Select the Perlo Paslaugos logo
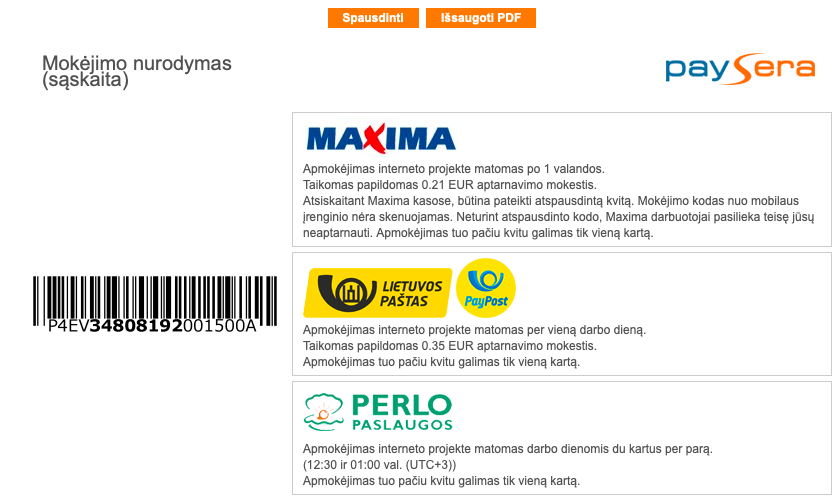The height and width of the screenshot is (500, 840). 378,412
